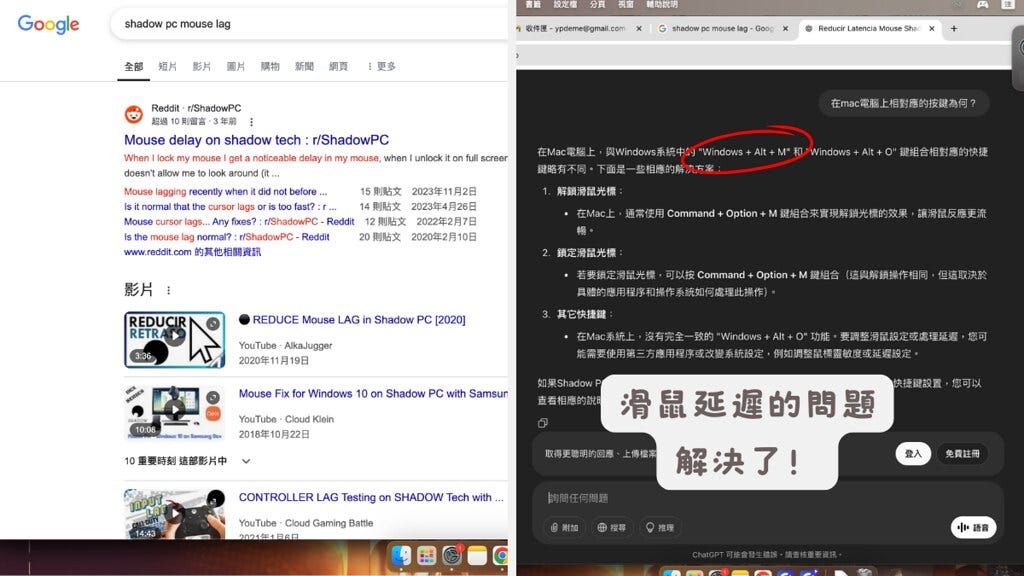Image resolution: width=1024 pixels, height=576 pixels.
Task: Switch to the shadow pc mouse lag tab
Action: click(x=716, y=29)
